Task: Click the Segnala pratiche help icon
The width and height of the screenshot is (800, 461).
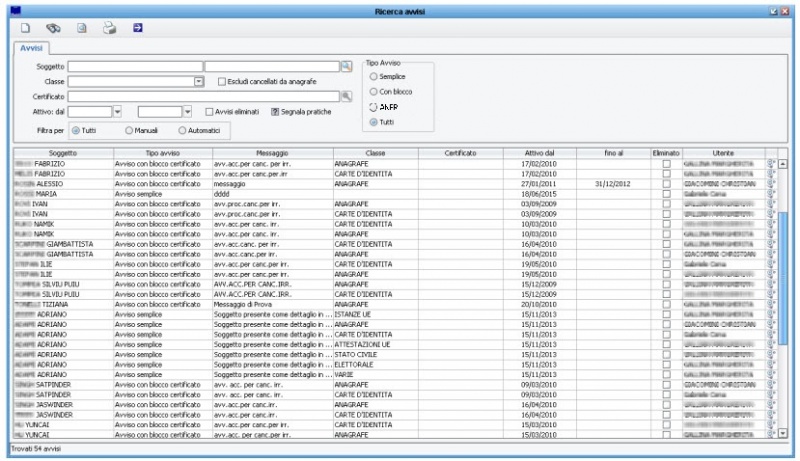Action: (x=276, y=111)
